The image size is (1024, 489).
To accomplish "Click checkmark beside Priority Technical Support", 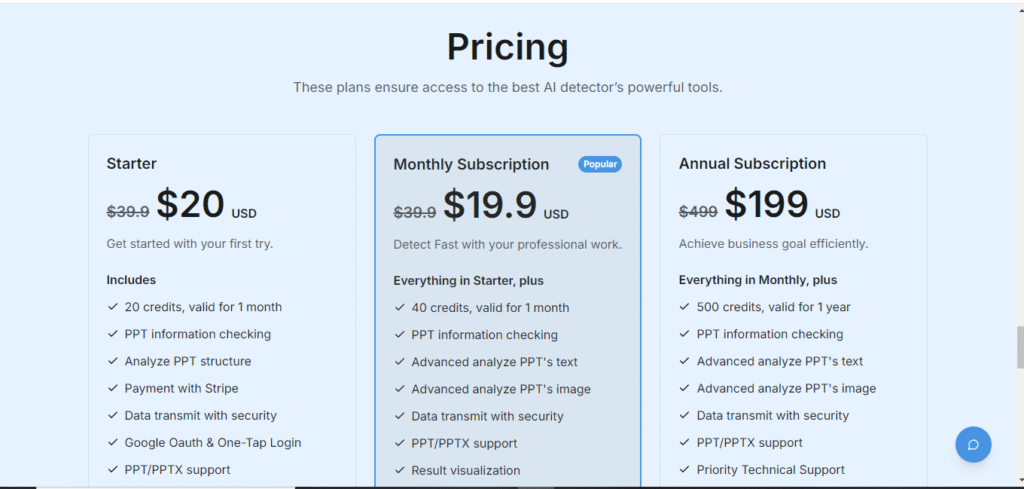I will tap(684, 469).
